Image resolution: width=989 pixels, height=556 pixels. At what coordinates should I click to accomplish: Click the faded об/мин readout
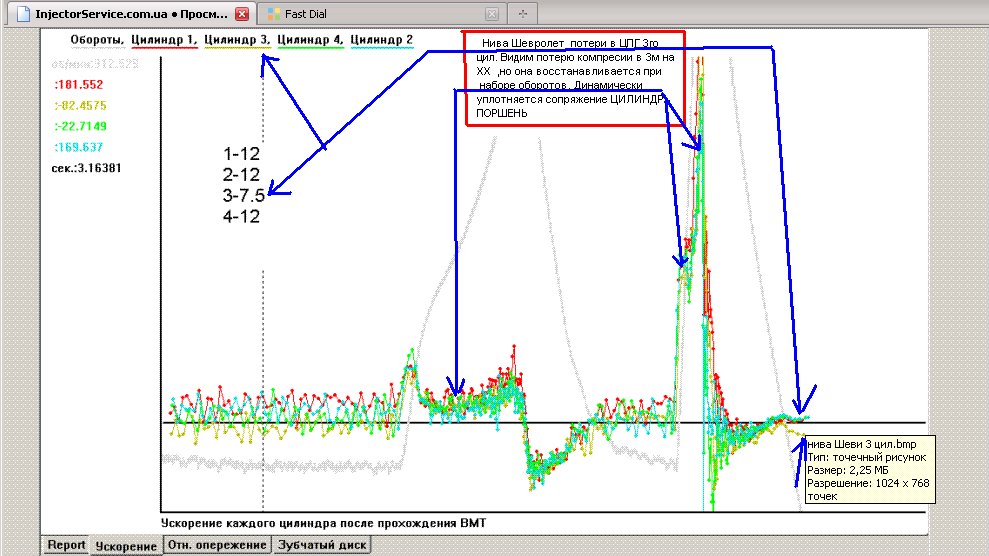(x=95, y=64)
